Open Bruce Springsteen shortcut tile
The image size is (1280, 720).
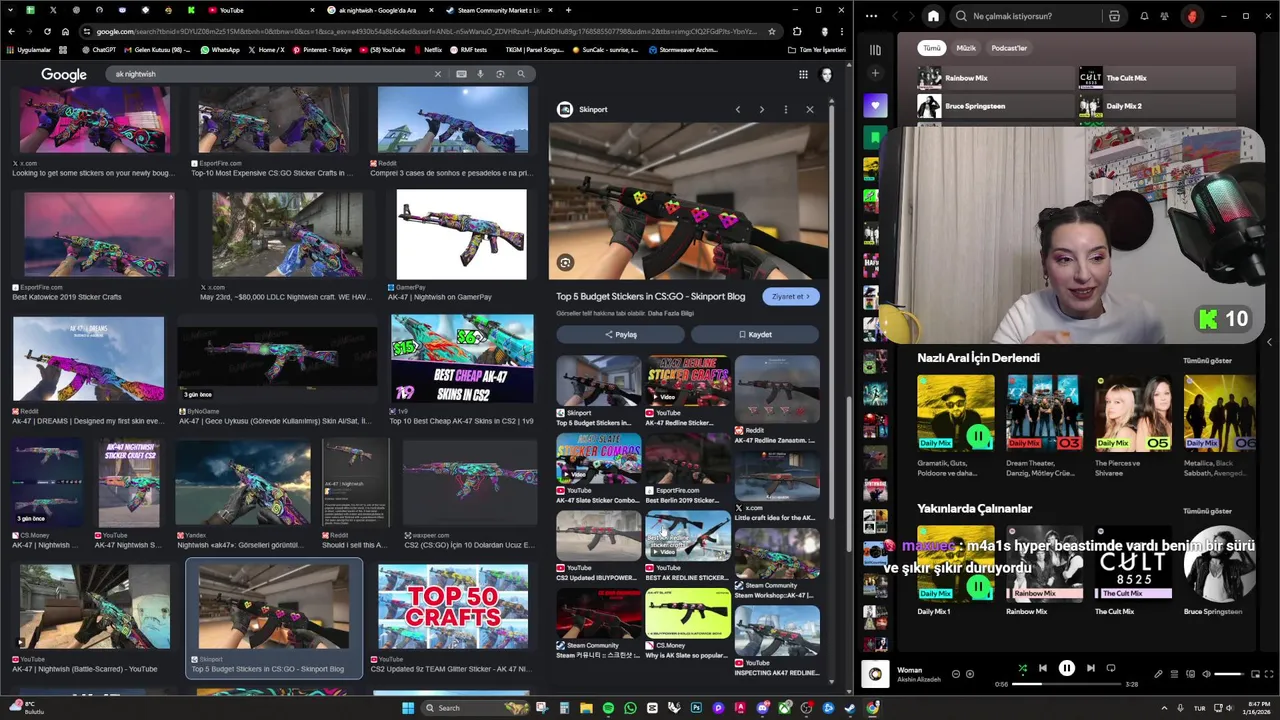click(x=995, y=106)
